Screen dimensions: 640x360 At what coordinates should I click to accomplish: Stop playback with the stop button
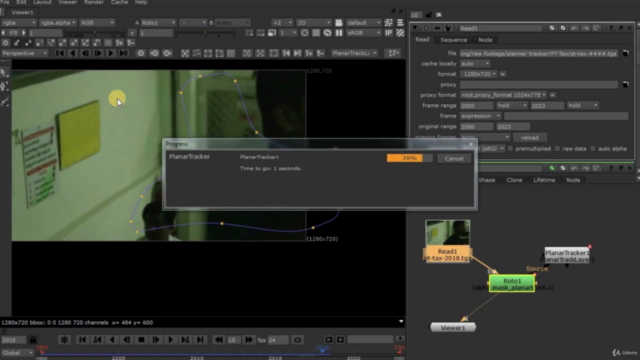click(x=141, y=340)
